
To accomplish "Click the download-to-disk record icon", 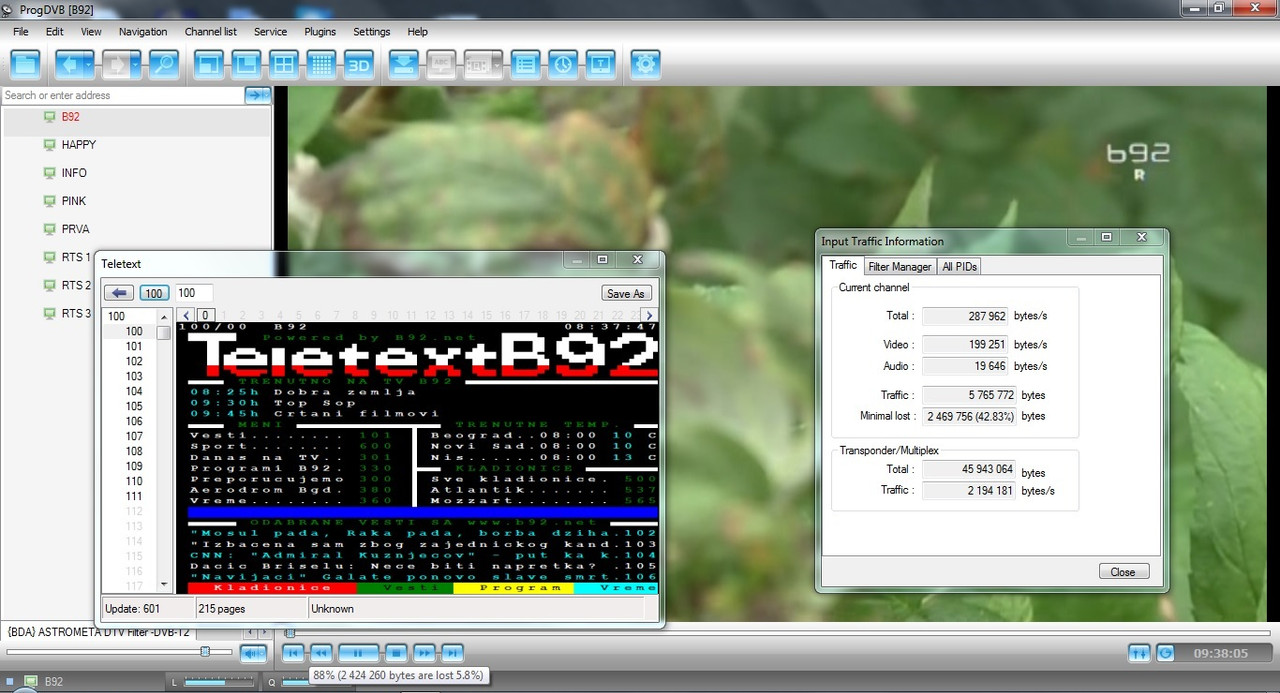I will click(404, 65).
